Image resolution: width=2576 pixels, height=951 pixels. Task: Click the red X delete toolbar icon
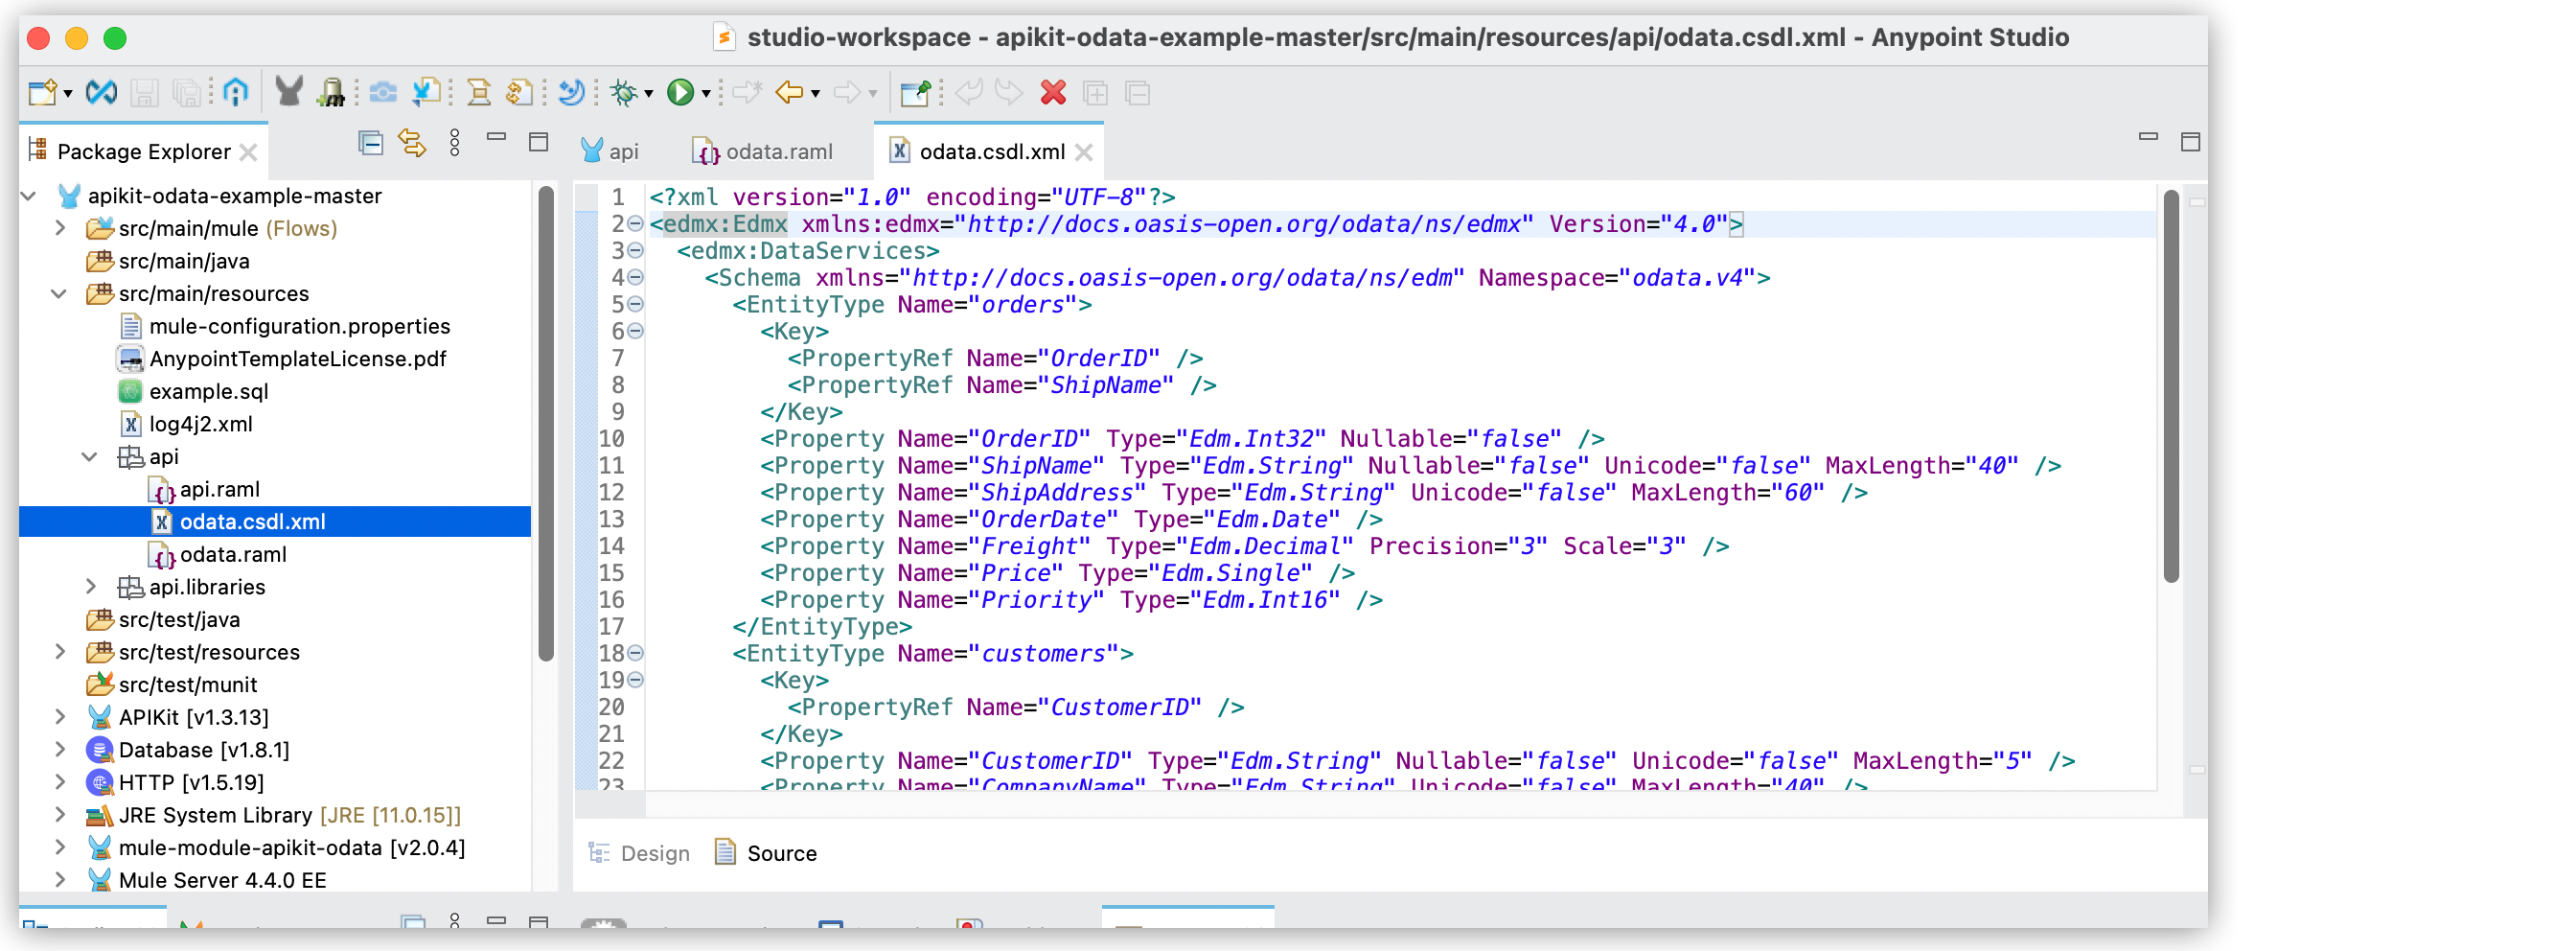click(1053, 93)
